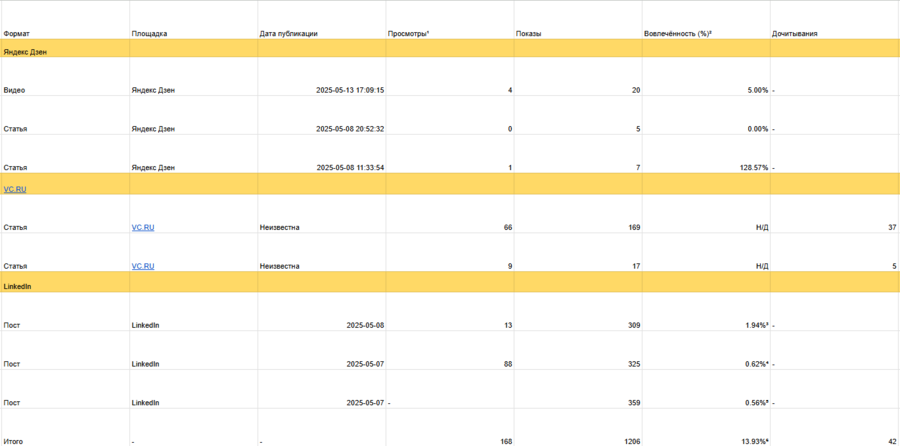The image size is (900, 446).
Task: Select the date cell 2025-05-13 17:09:15
Action: 321,77
